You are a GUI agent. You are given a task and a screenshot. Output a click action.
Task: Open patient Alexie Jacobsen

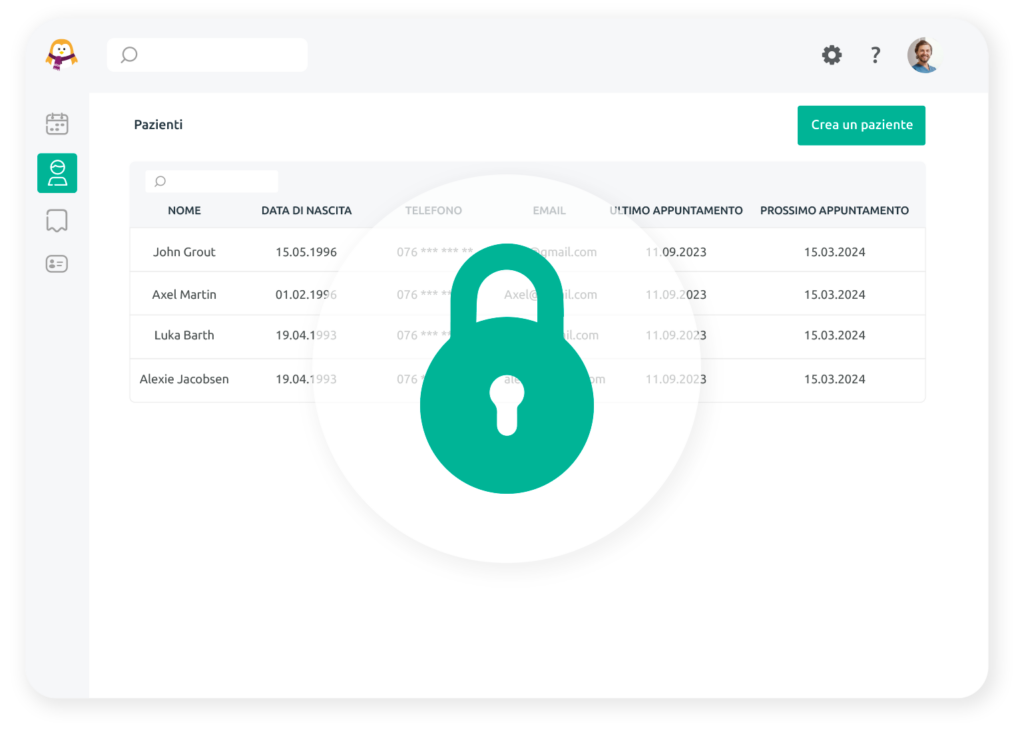(184, 379)
